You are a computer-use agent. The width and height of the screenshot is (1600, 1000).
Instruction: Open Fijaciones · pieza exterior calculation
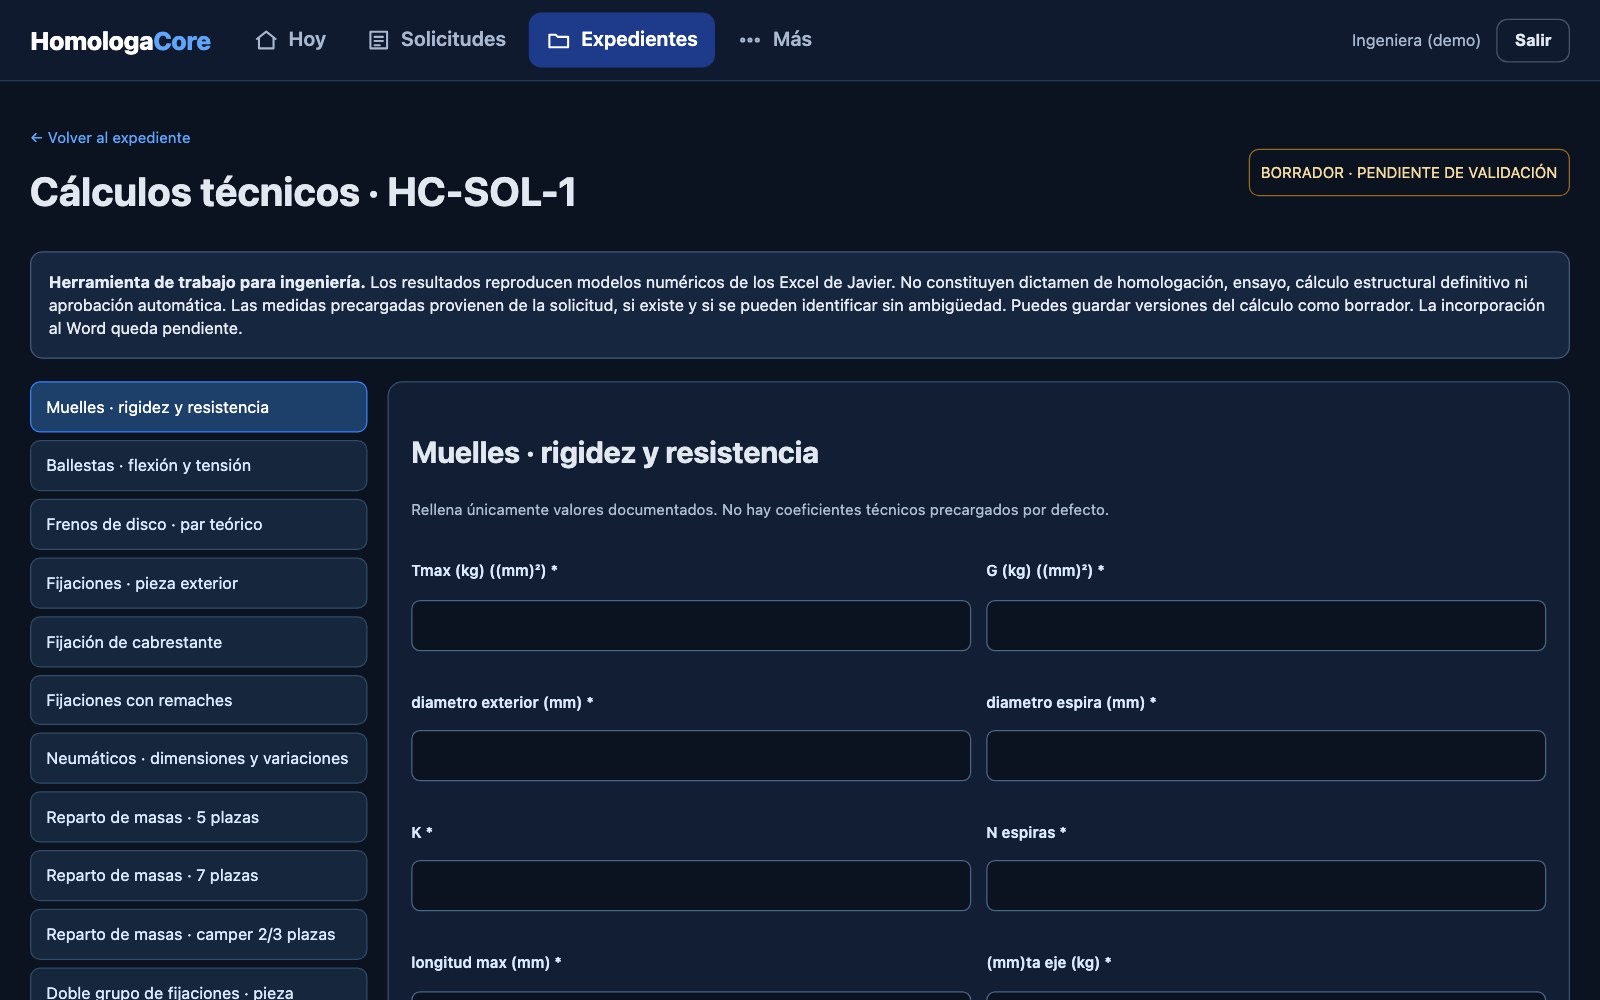198,583
